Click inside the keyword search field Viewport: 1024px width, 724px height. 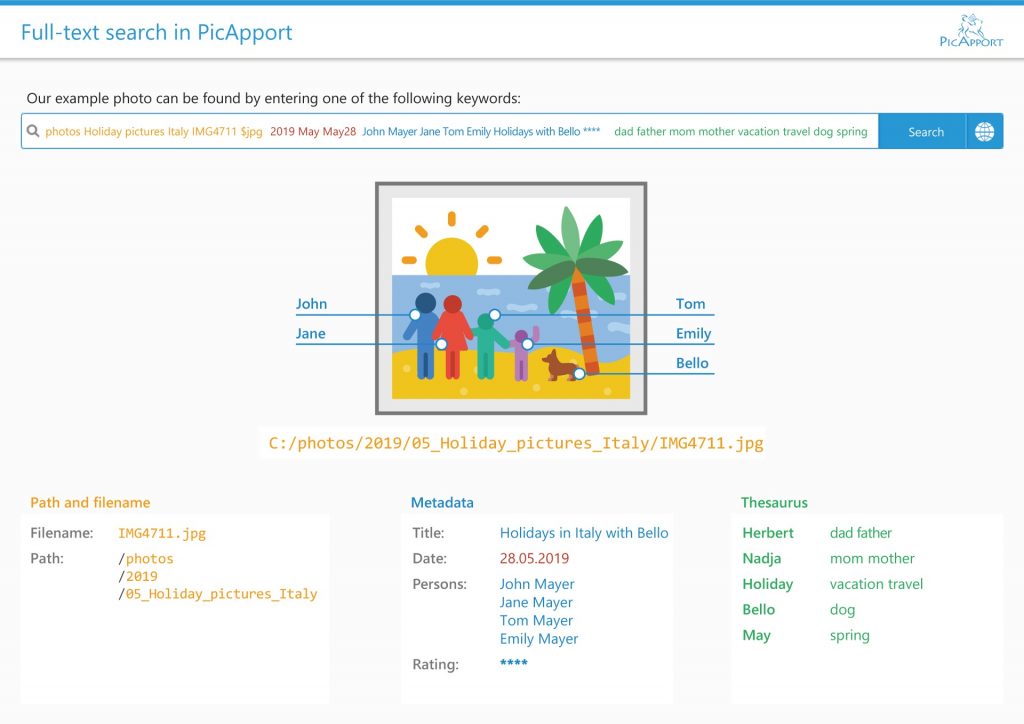(450, 132)
